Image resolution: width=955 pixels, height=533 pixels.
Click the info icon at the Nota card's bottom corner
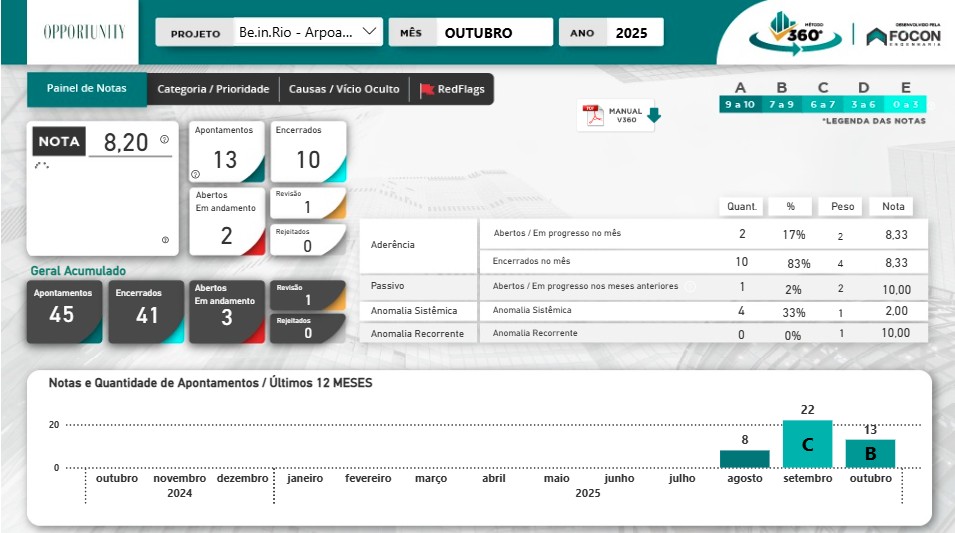tap(165, 240)
